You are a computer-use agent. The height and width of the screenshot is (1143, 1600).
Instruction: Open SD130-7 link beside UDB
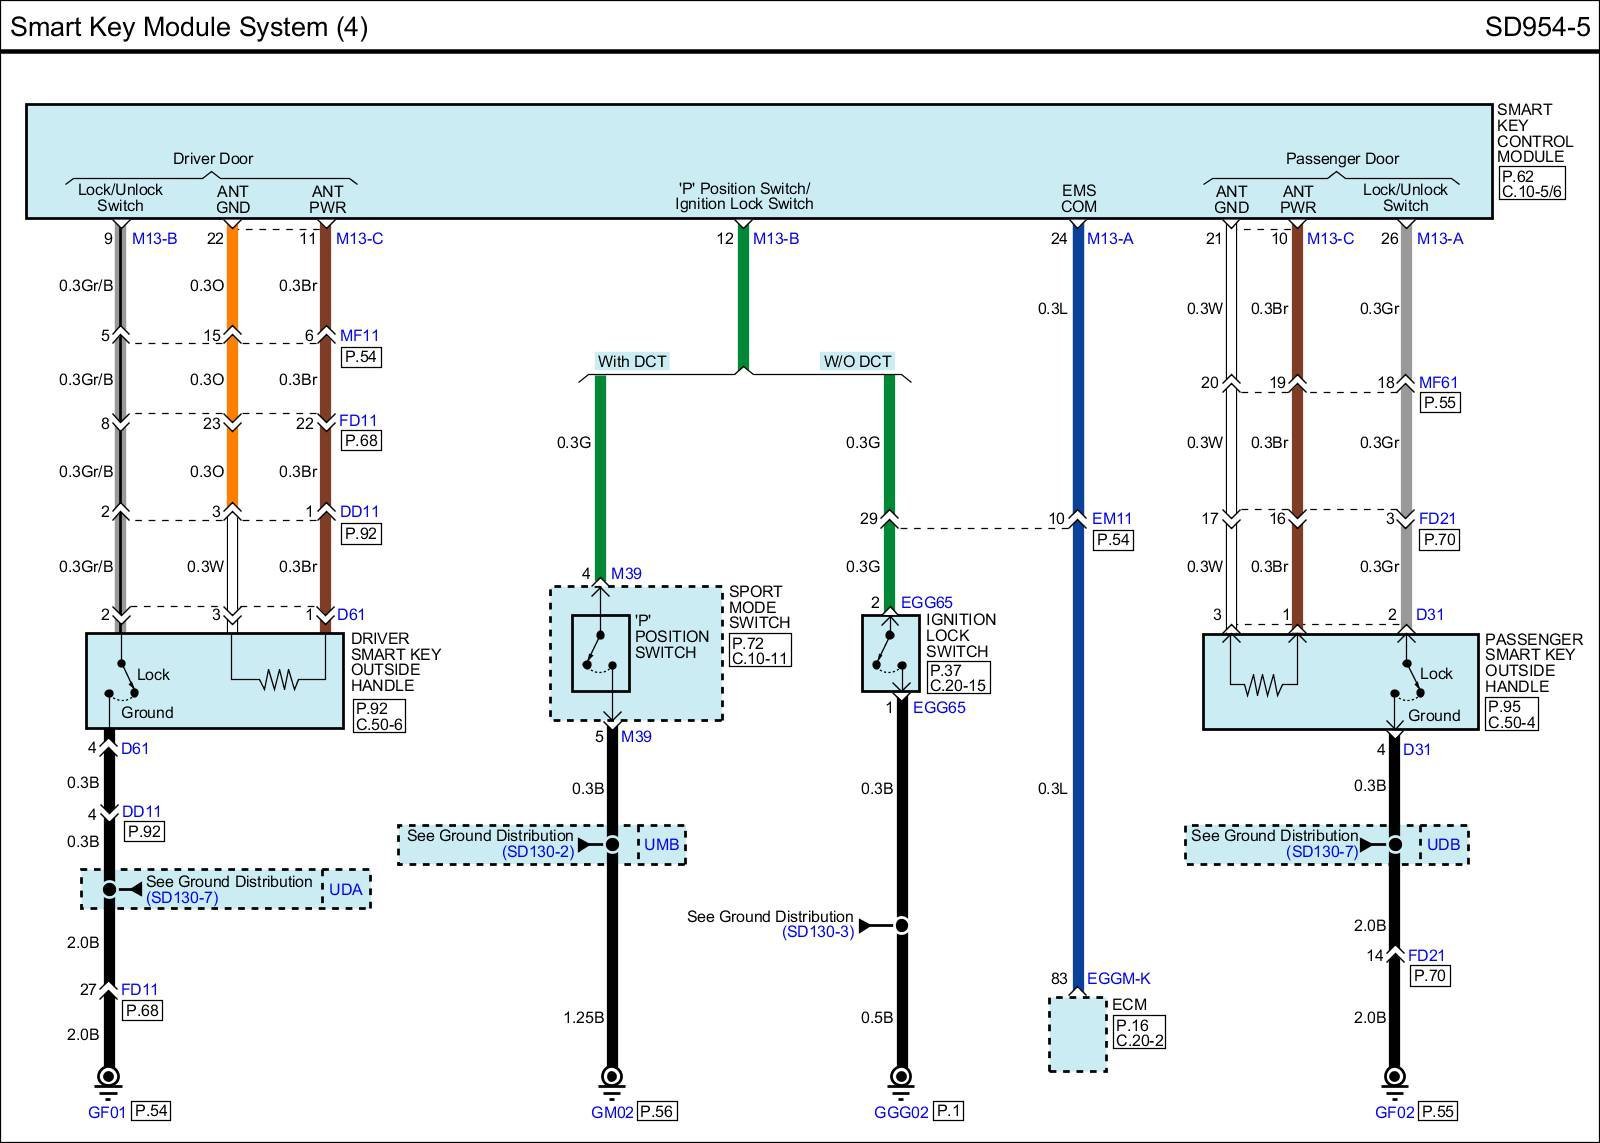(x=1322, y=852)
